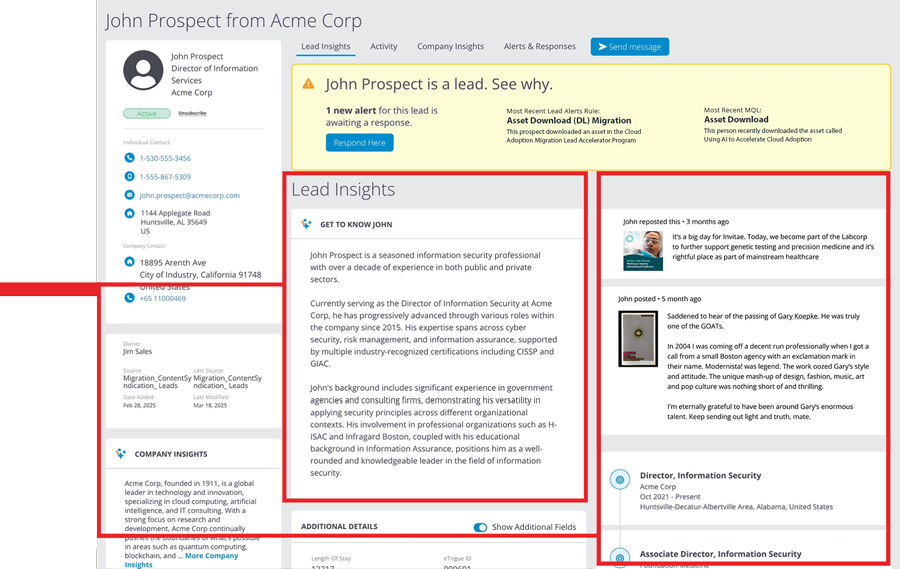This screenshot has height=569, width=900.
Task: Click owner name Jim Sales
Action: (137, 351)
